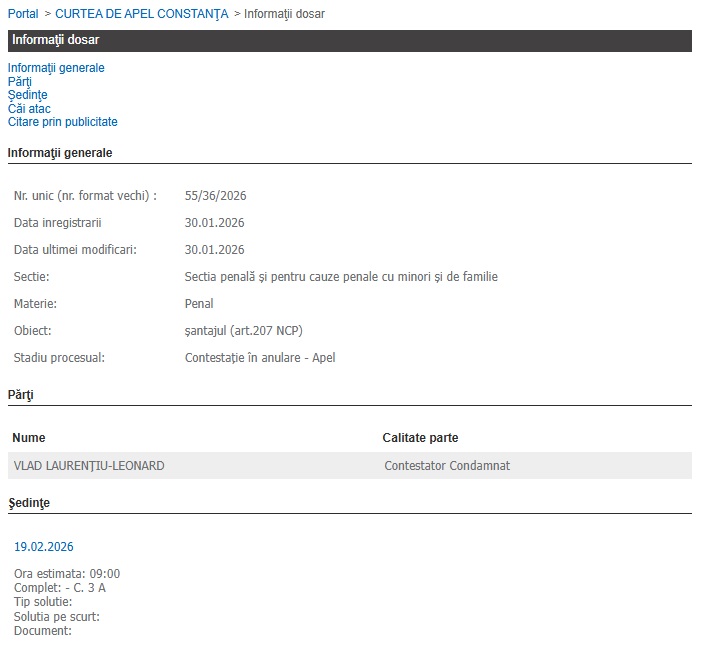Select the Căi atac navigation link

29,109
